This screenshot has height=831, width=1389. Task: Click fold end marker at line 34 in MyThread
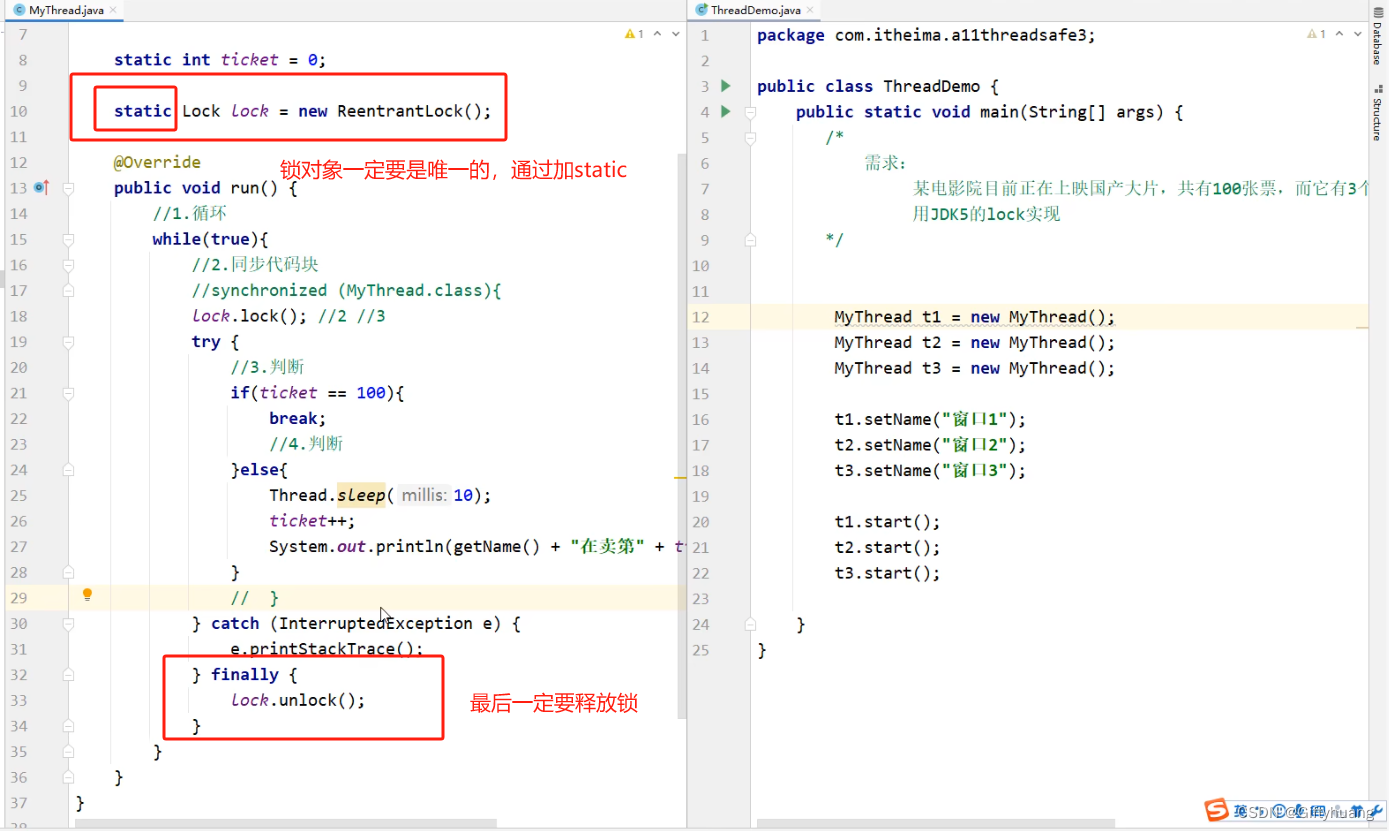tap(68, 727)
